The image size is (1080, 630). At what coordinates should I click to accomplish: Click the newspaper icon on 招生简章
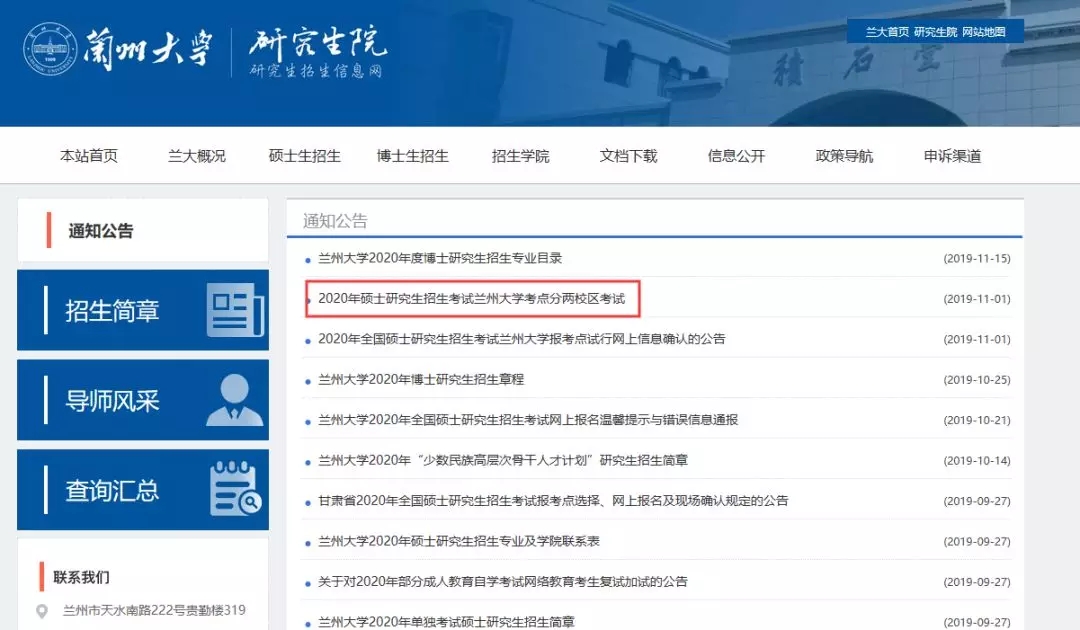[235, 310]
